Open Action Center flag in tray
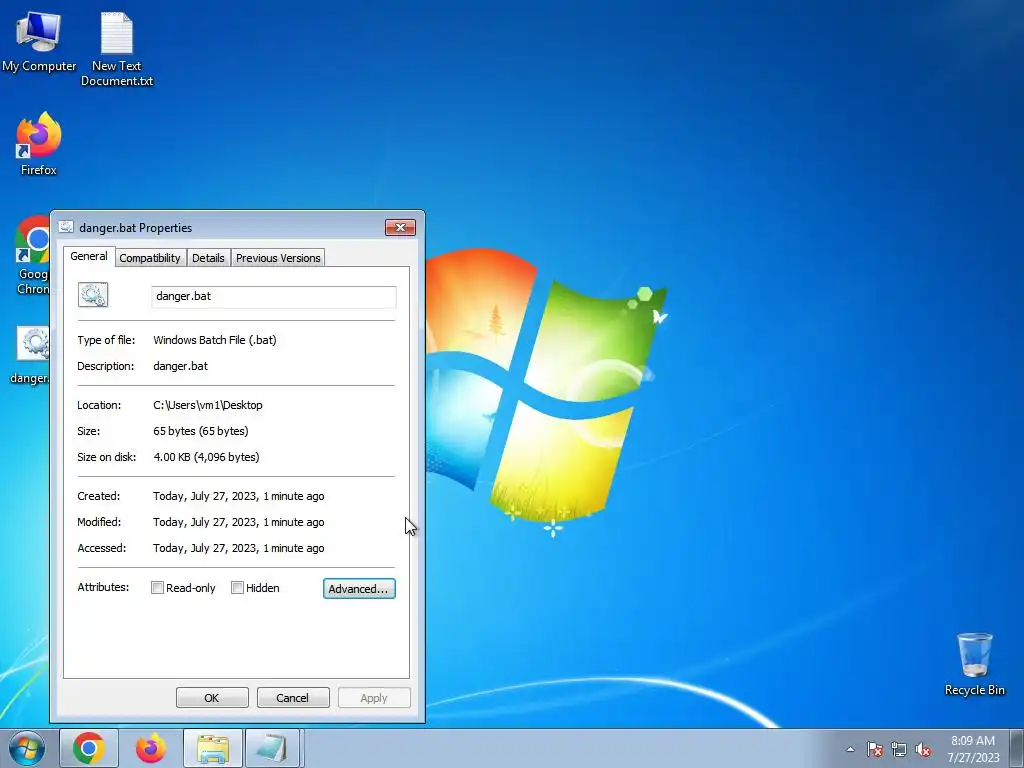 tap(875, 749)
